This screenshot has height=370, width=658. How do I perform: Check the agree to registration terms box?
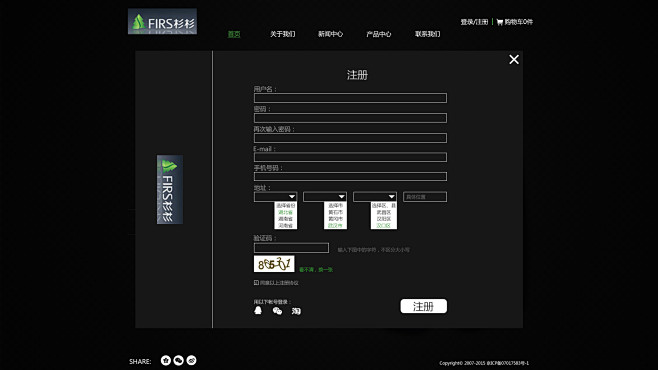(x=256, y=283)
